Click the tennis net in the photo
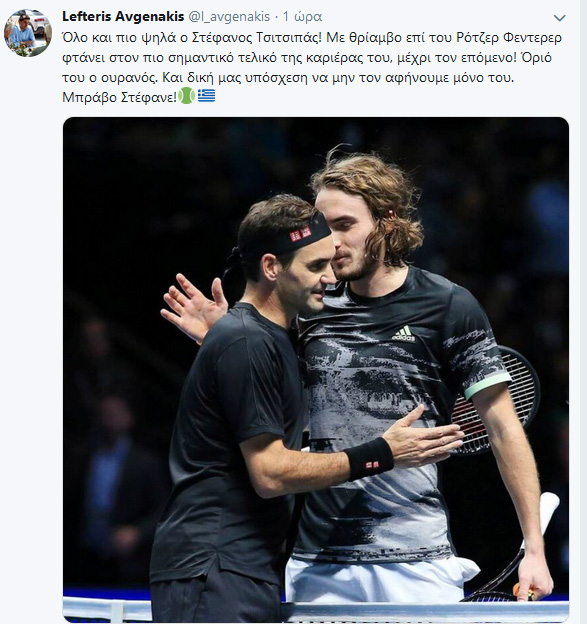The image size is (587, 624). 316,610
